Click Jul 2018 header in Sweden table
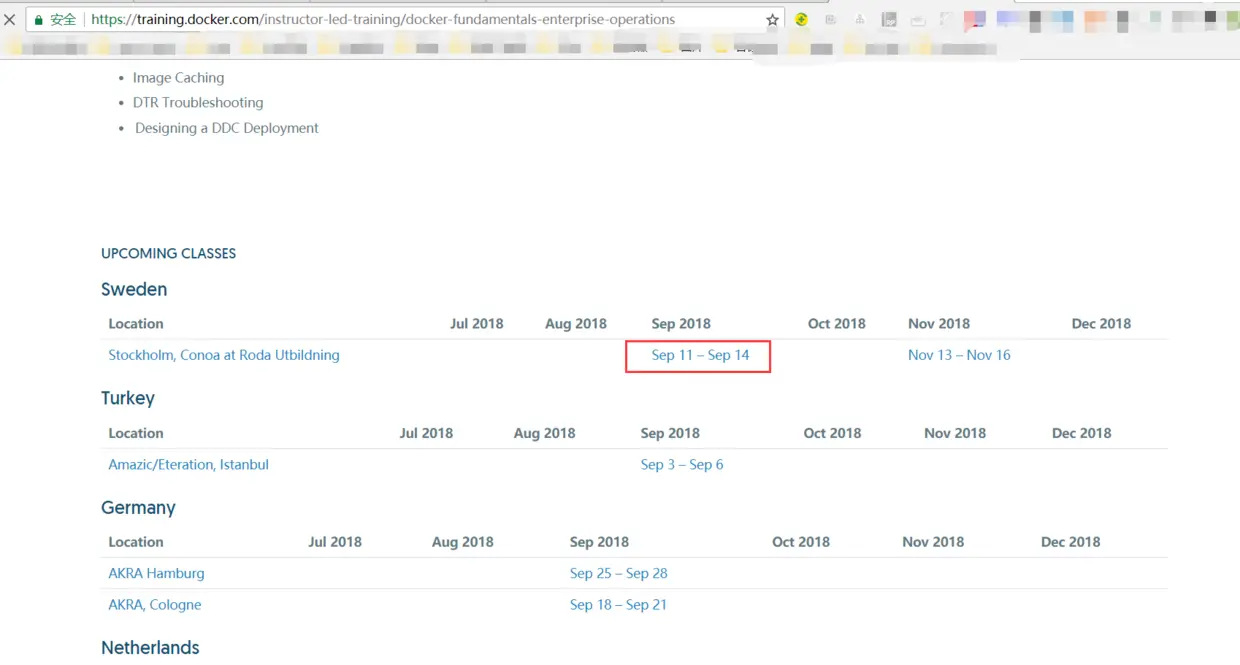Viewport: 1240px width, 665px height. coord(477,324)
